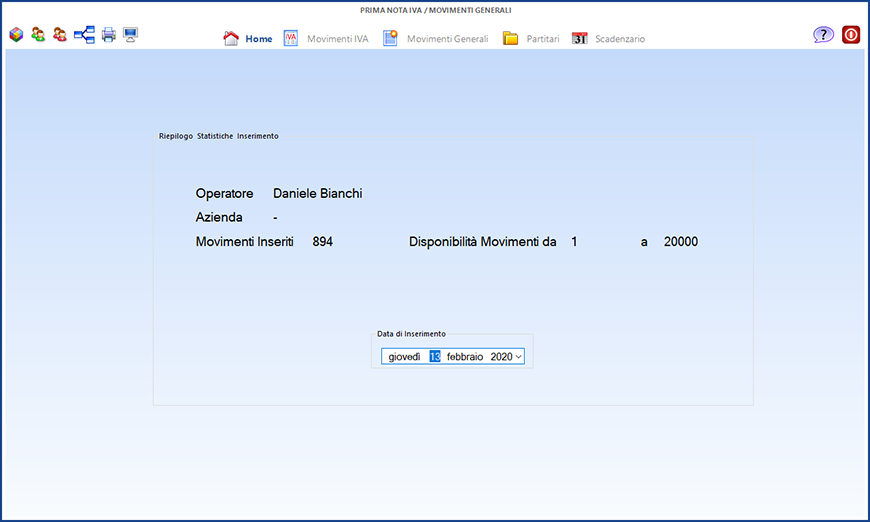
Task: Switch to Movimenti Generali tab
Action: 436,39
